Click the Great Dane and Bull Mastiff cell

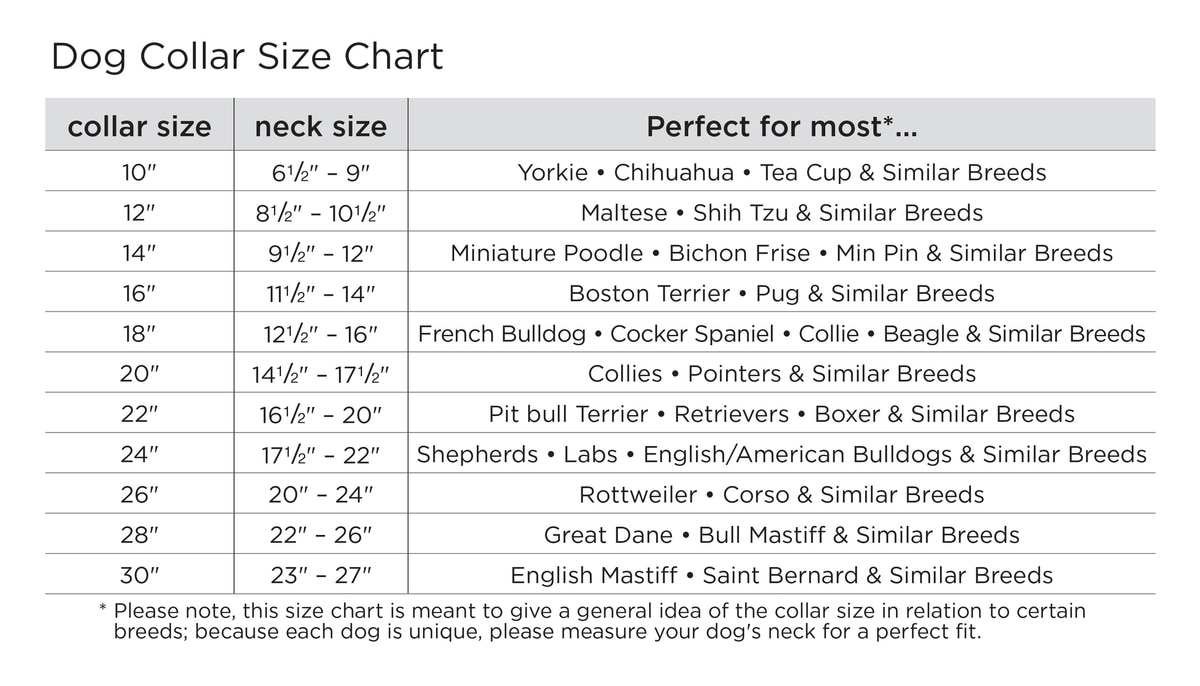coord(781,535)
